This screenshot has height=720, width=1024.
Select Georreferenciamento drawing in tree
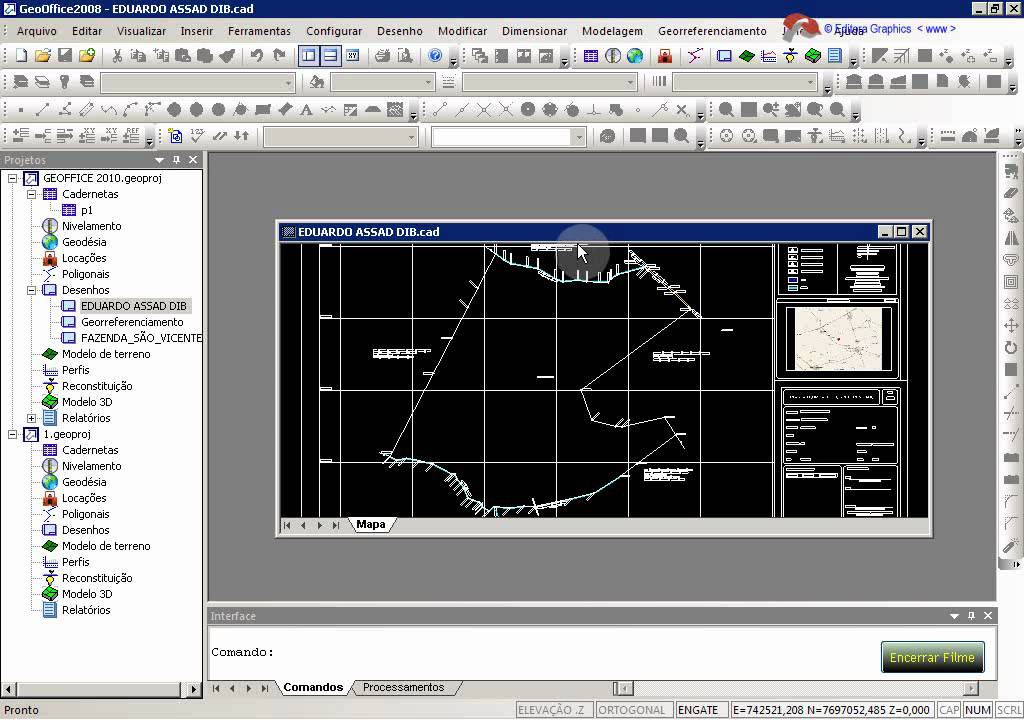click(132, 322)
